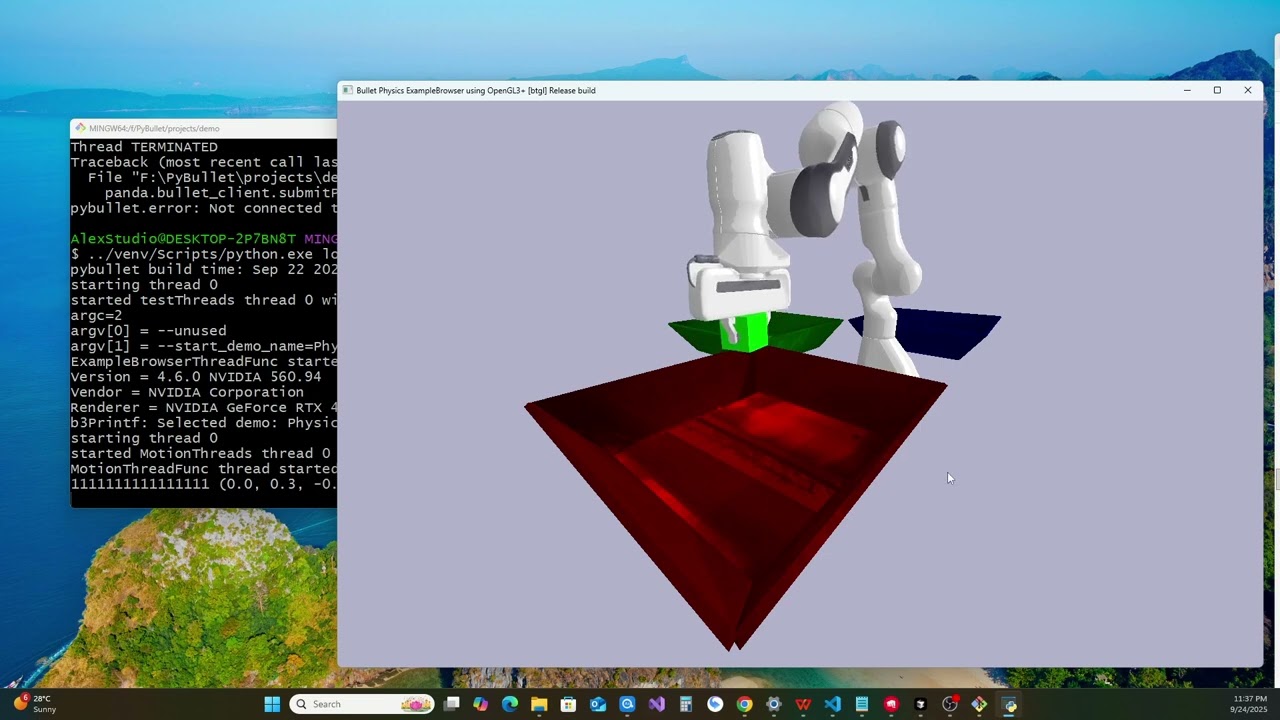Open the Python app icon in the taskbar

click(x=1009, y=704)
